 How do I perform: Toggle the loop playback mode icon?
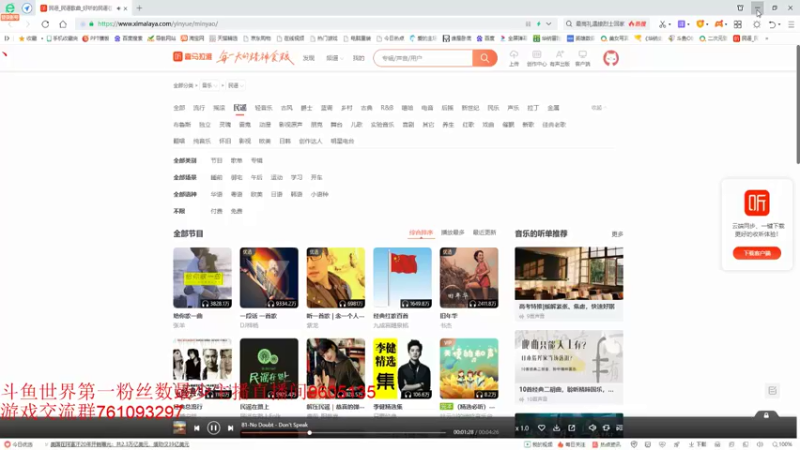(606, 428)
